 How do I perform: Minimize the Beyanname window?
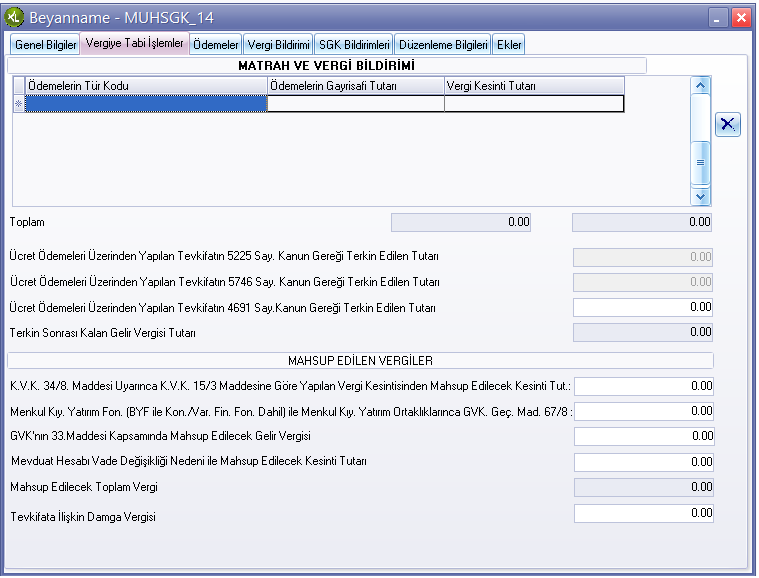(x=718, y=17)
